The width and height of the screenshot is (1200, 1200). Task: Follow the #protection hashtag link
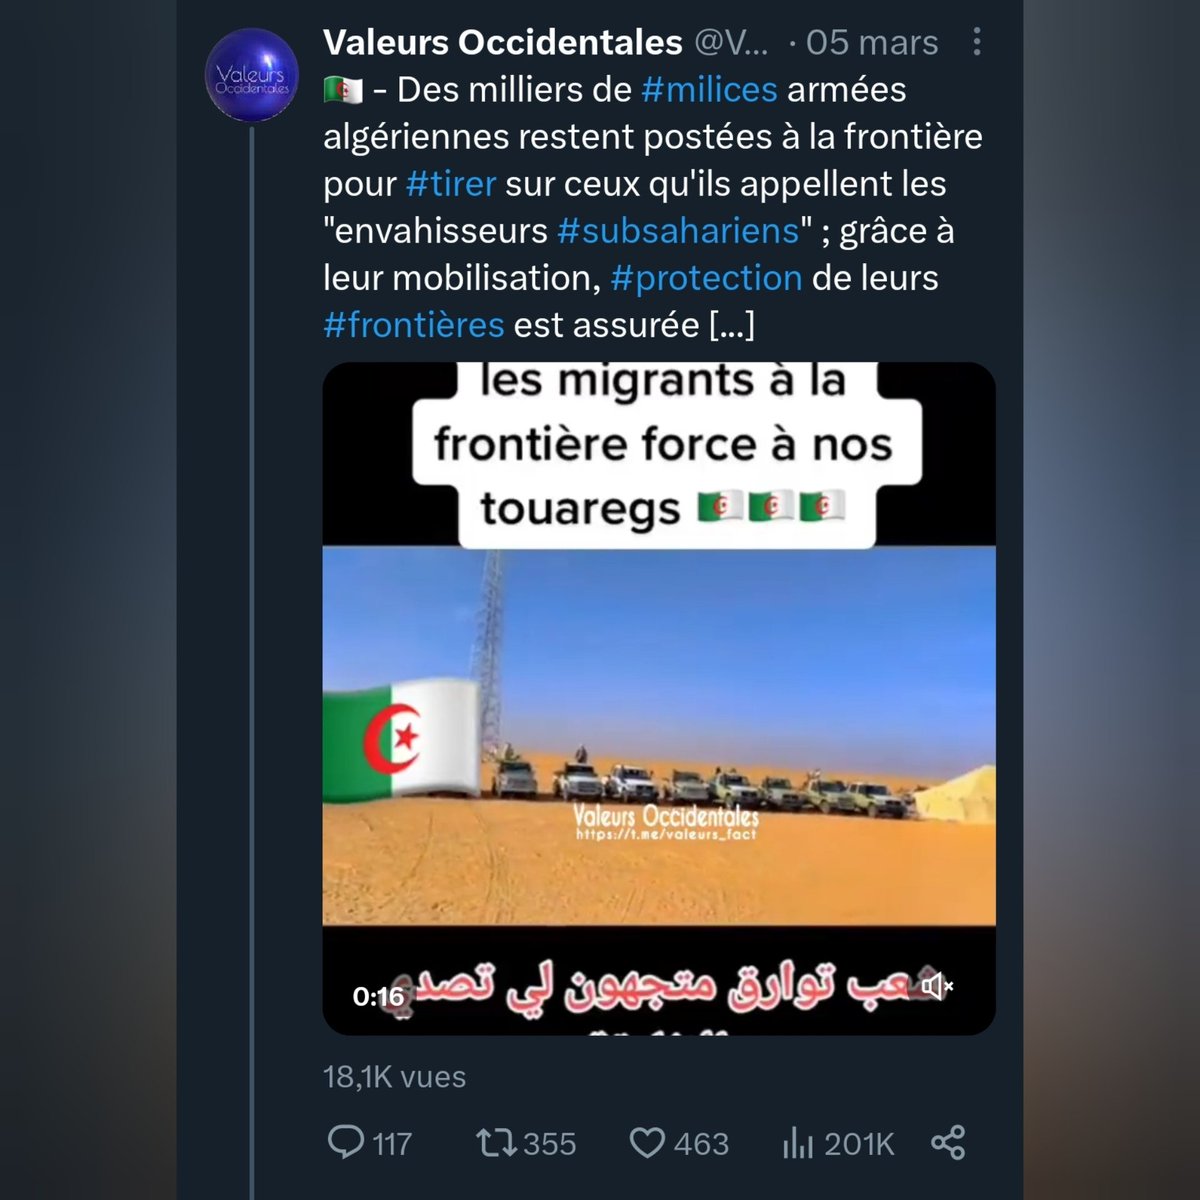[706, 277]
